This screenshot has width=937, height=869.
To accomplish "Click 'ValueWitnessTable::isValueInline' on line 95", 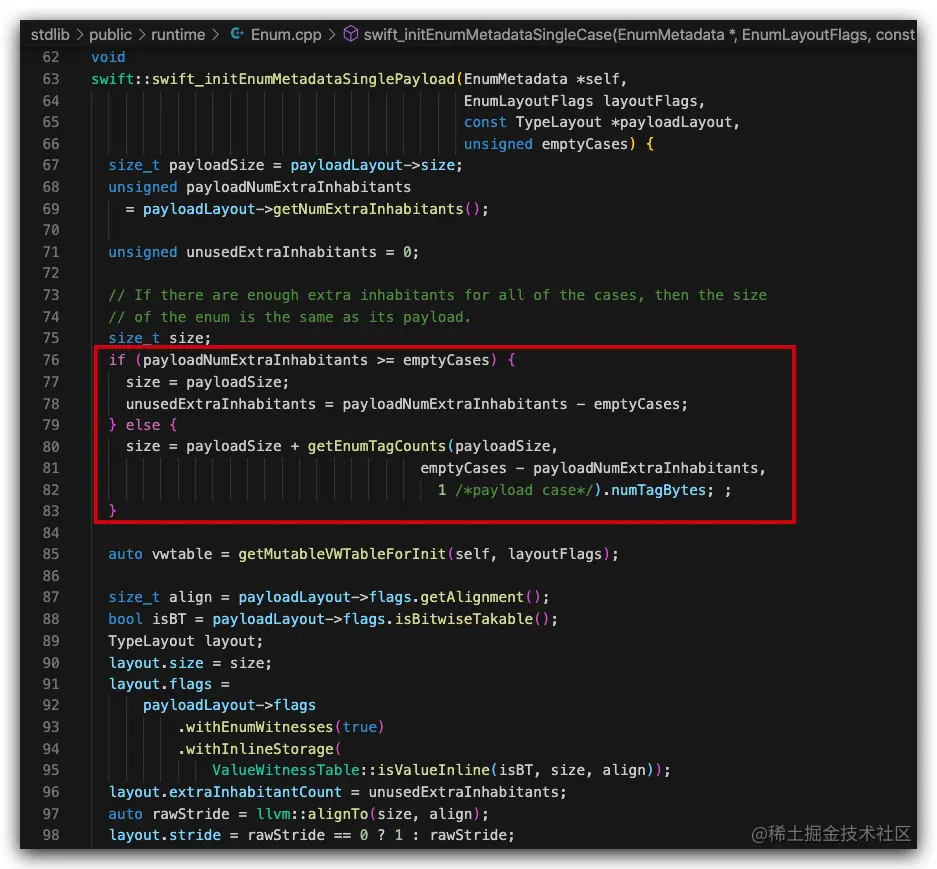I will [x=351, y=770].
